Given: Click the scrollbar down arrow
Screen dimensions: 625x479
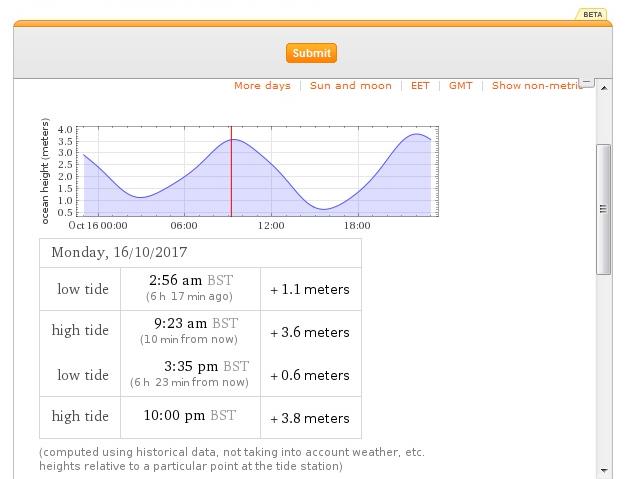Looking at the screenshot, I should coord(604,469).
